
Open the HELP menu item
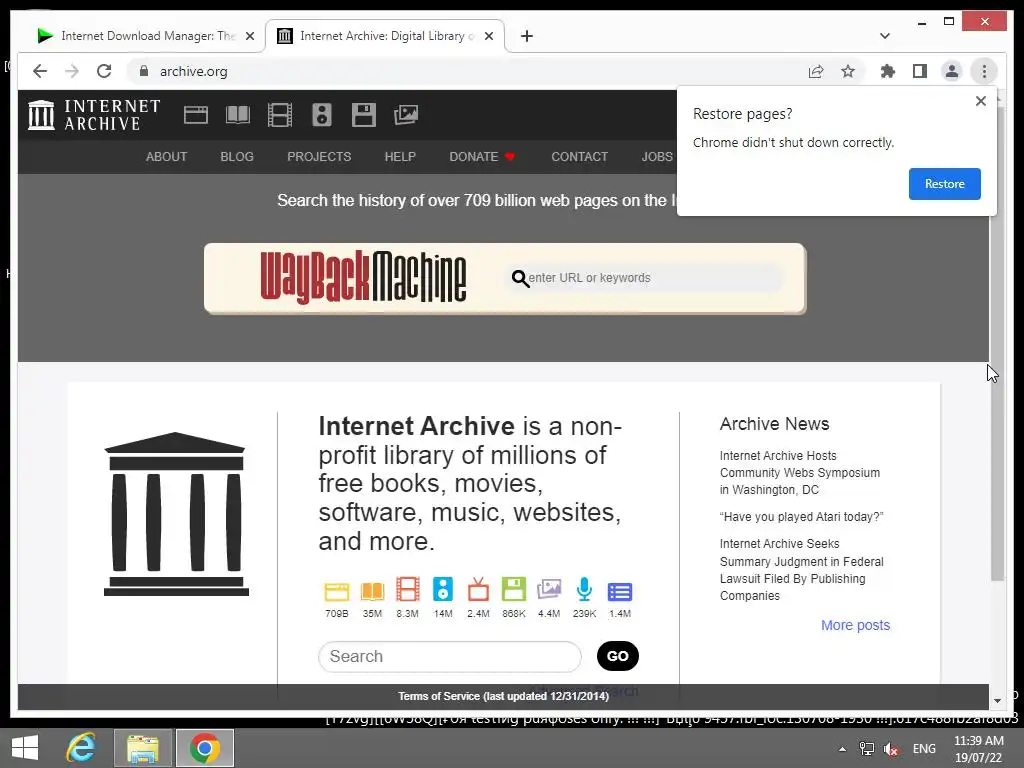click(400, 157)
